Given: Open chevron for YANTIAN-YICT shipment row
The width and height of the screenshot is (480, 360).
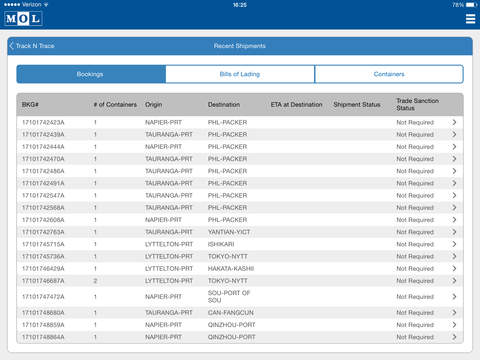Looking at the screenshot, I should tap(454, 232).
